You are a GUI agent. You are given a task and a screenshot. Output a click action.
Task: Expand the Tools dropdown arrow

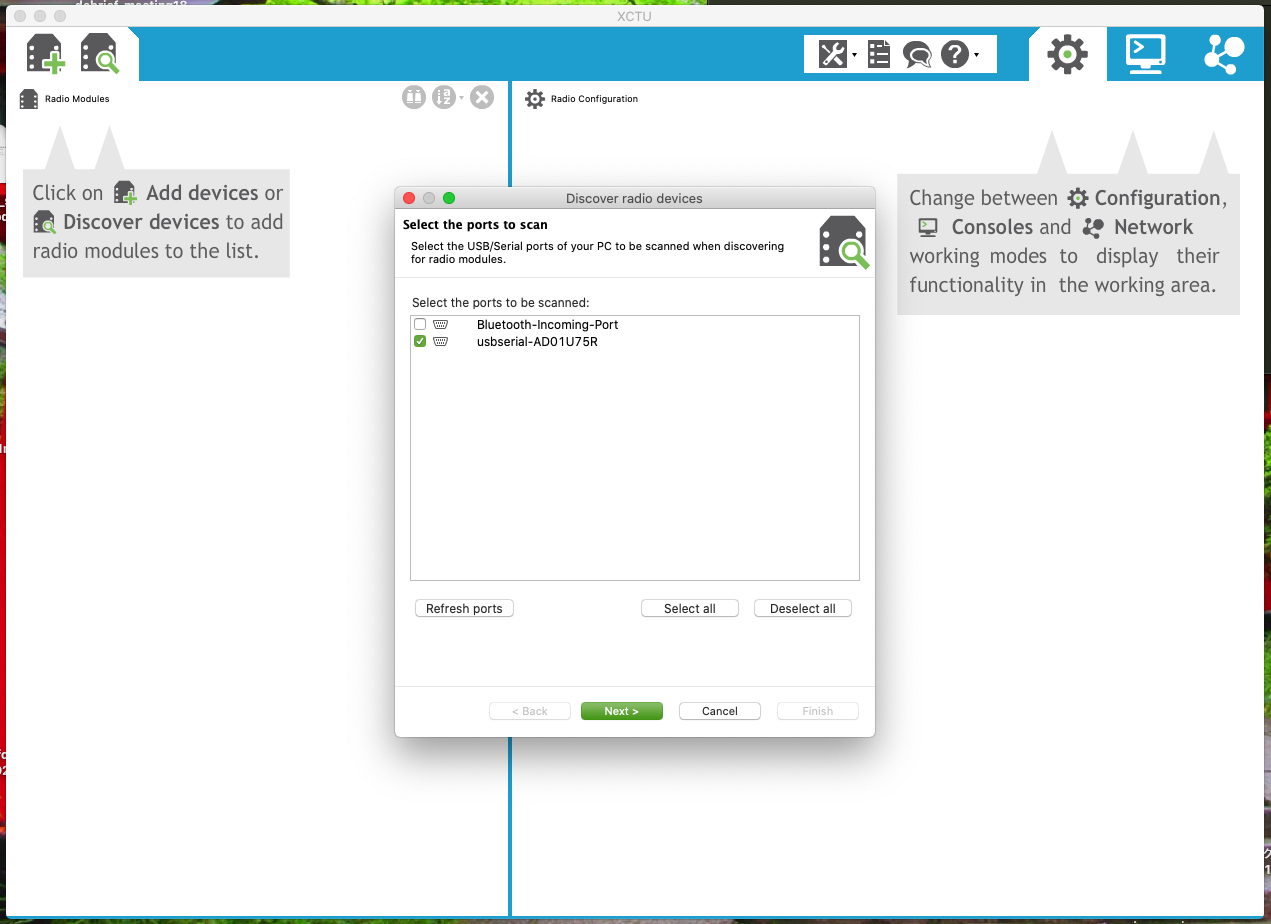click(855, 55)
